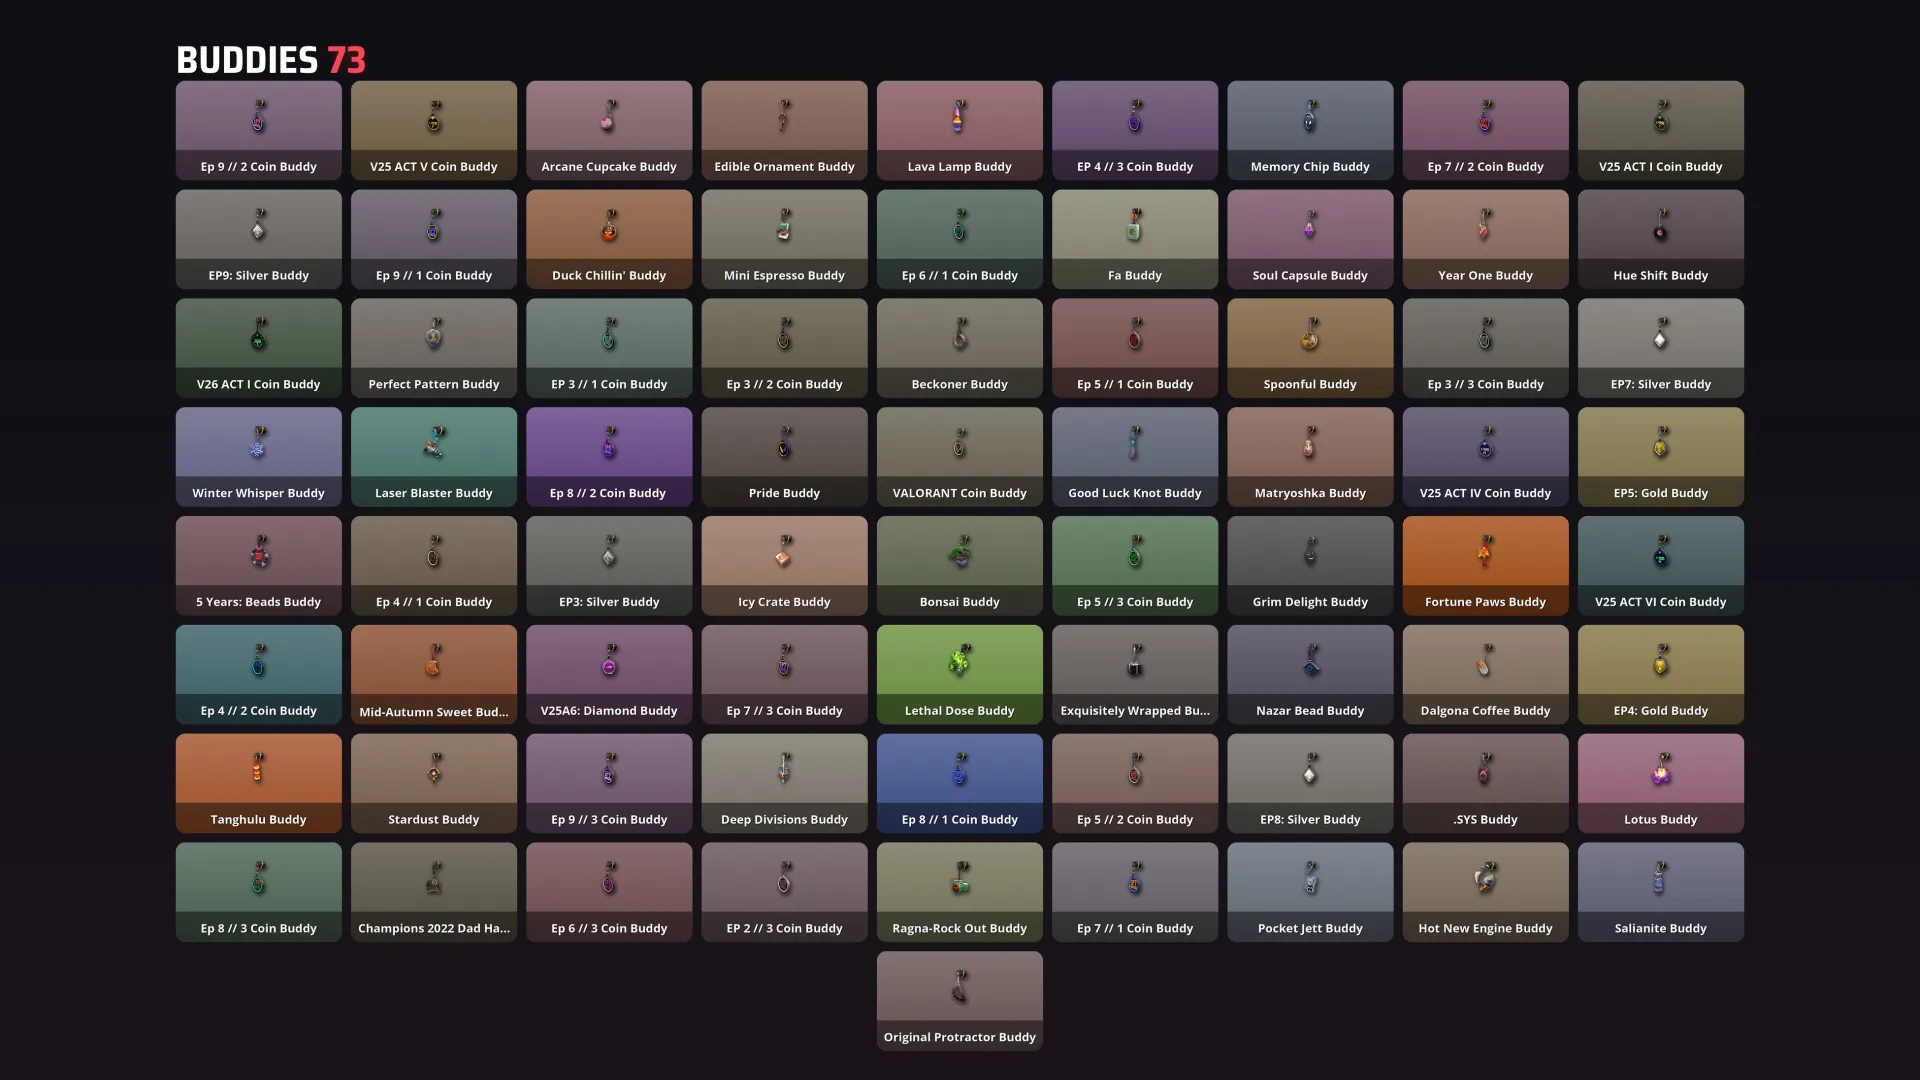1920x1080 pixels.
Task: Click the Ep 3 // 2 Coin Buddy label
Action: coord(784,384)
